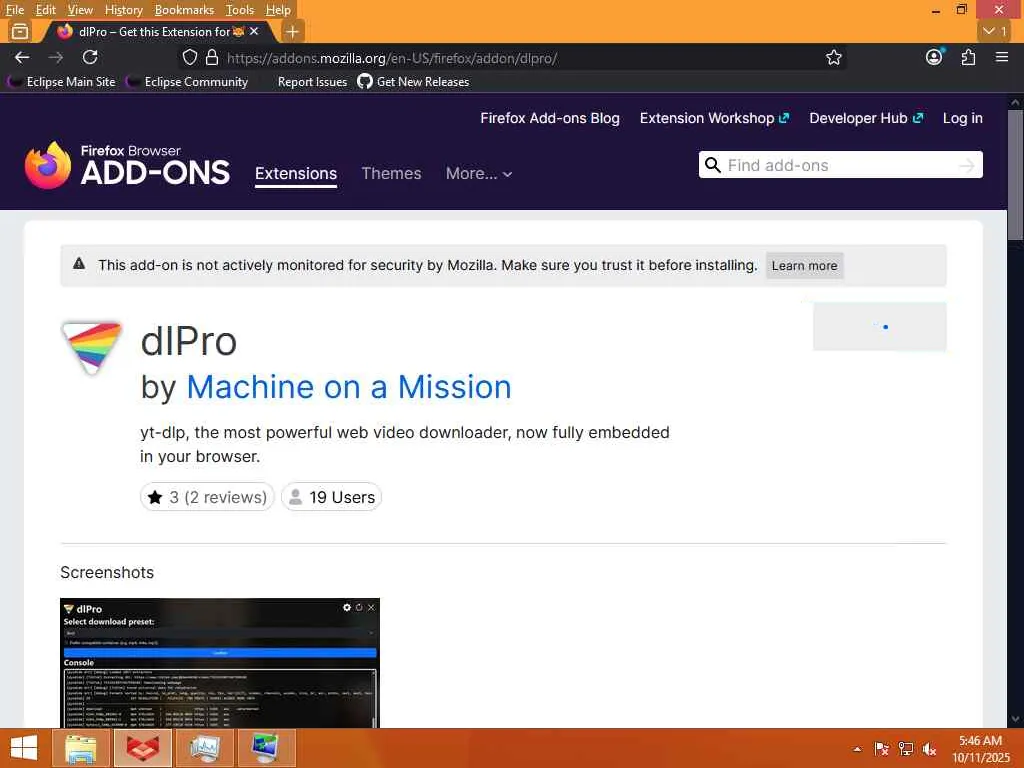1024x768 pixels.
Task: Click the loading install button placeholder
Action: (880, 327)
